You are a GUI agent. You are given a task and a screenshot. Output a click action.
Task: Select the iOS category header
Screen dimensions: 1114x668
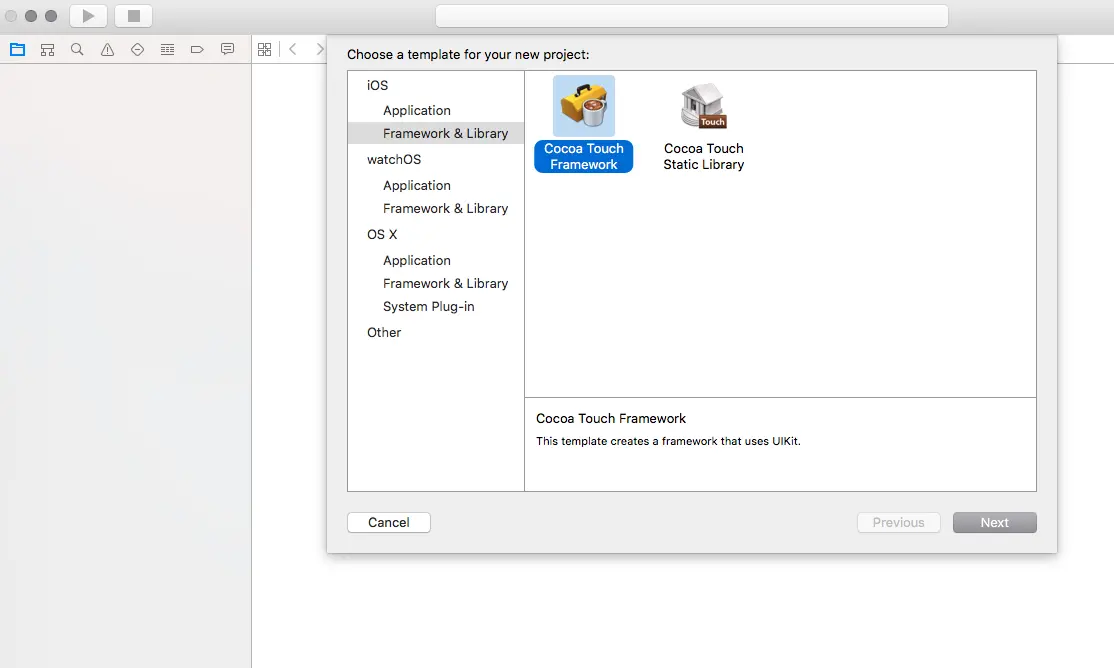(377, 85)
